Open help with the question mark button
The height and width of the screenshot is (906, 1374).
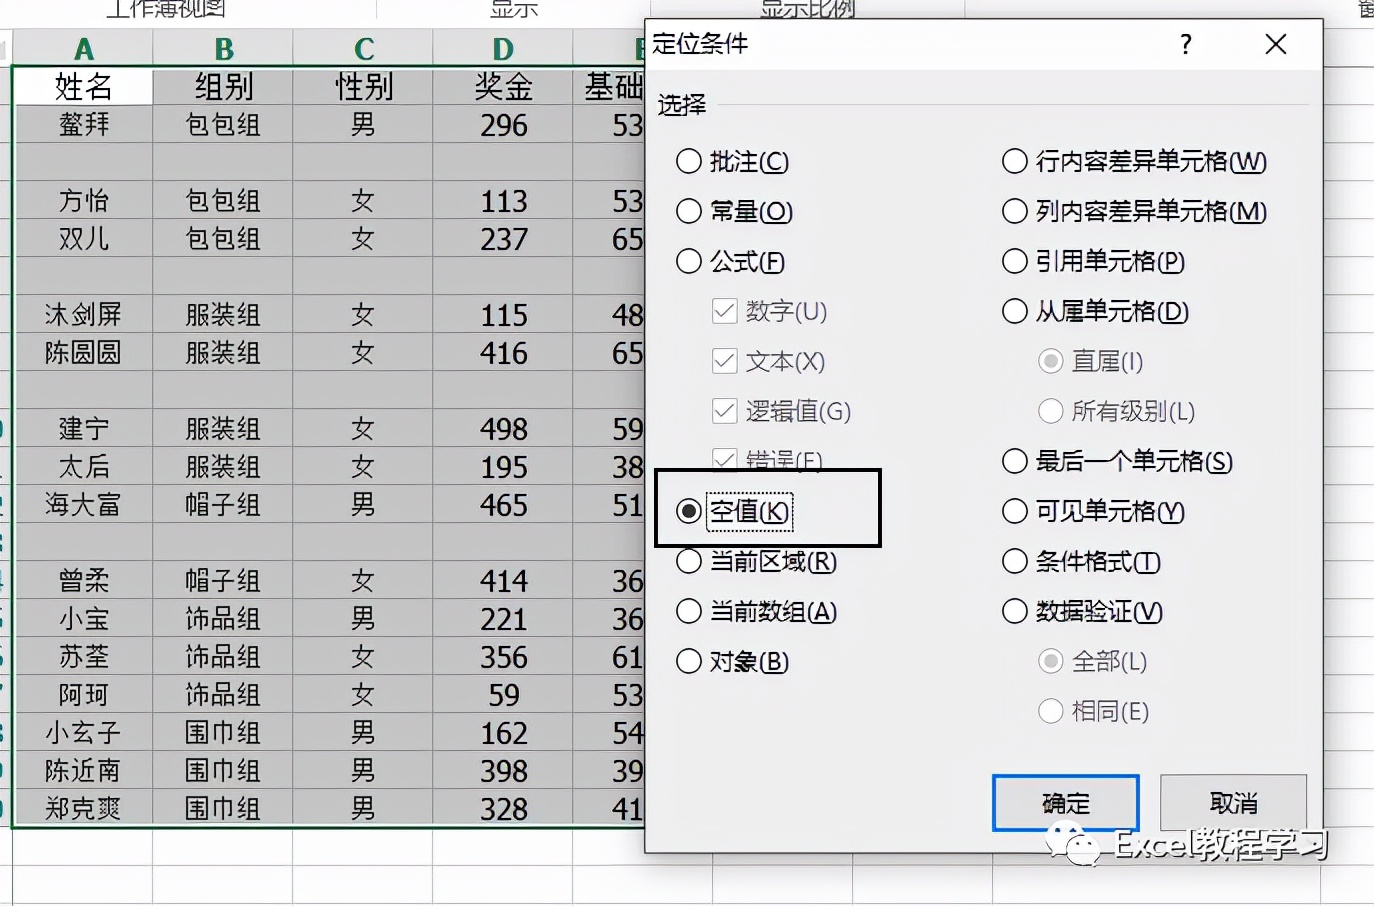[1186, 44]
